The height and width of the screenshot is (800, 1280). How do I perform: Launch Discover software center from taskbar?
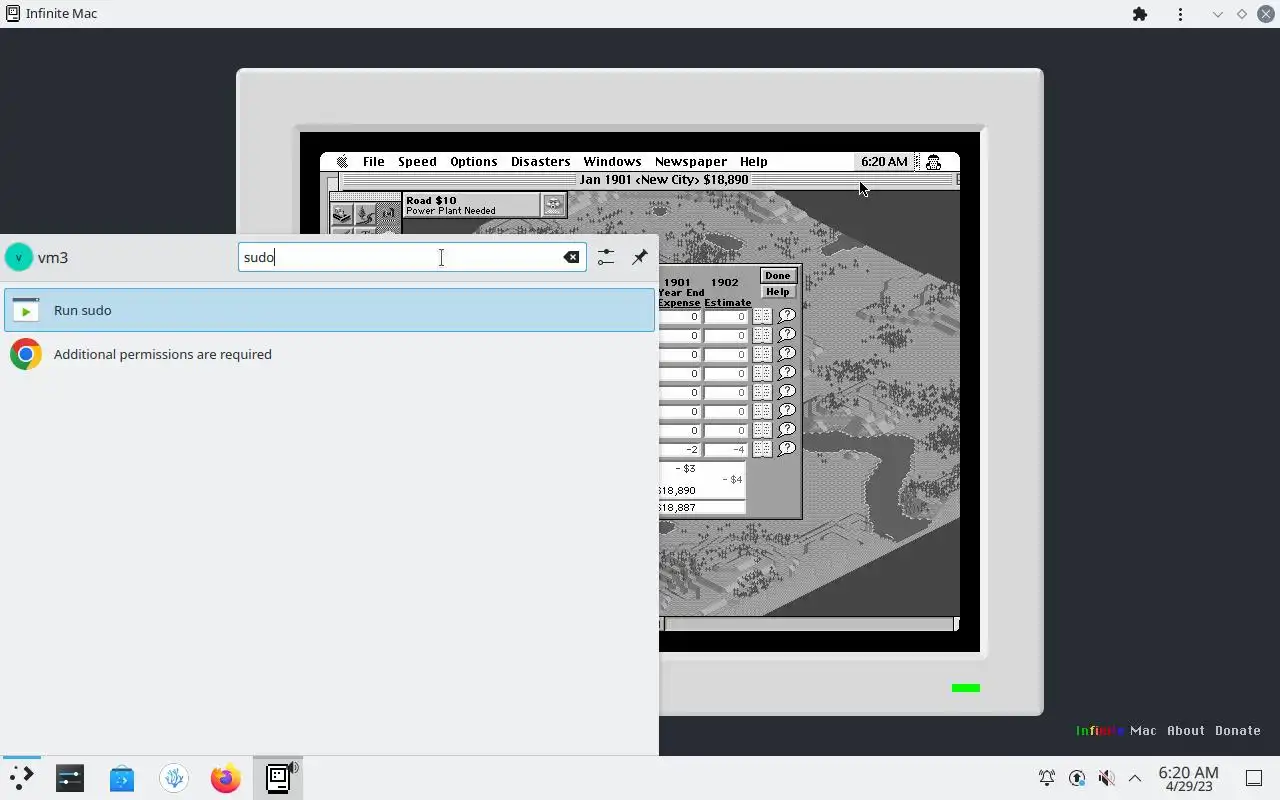click(x=122, y=778)
